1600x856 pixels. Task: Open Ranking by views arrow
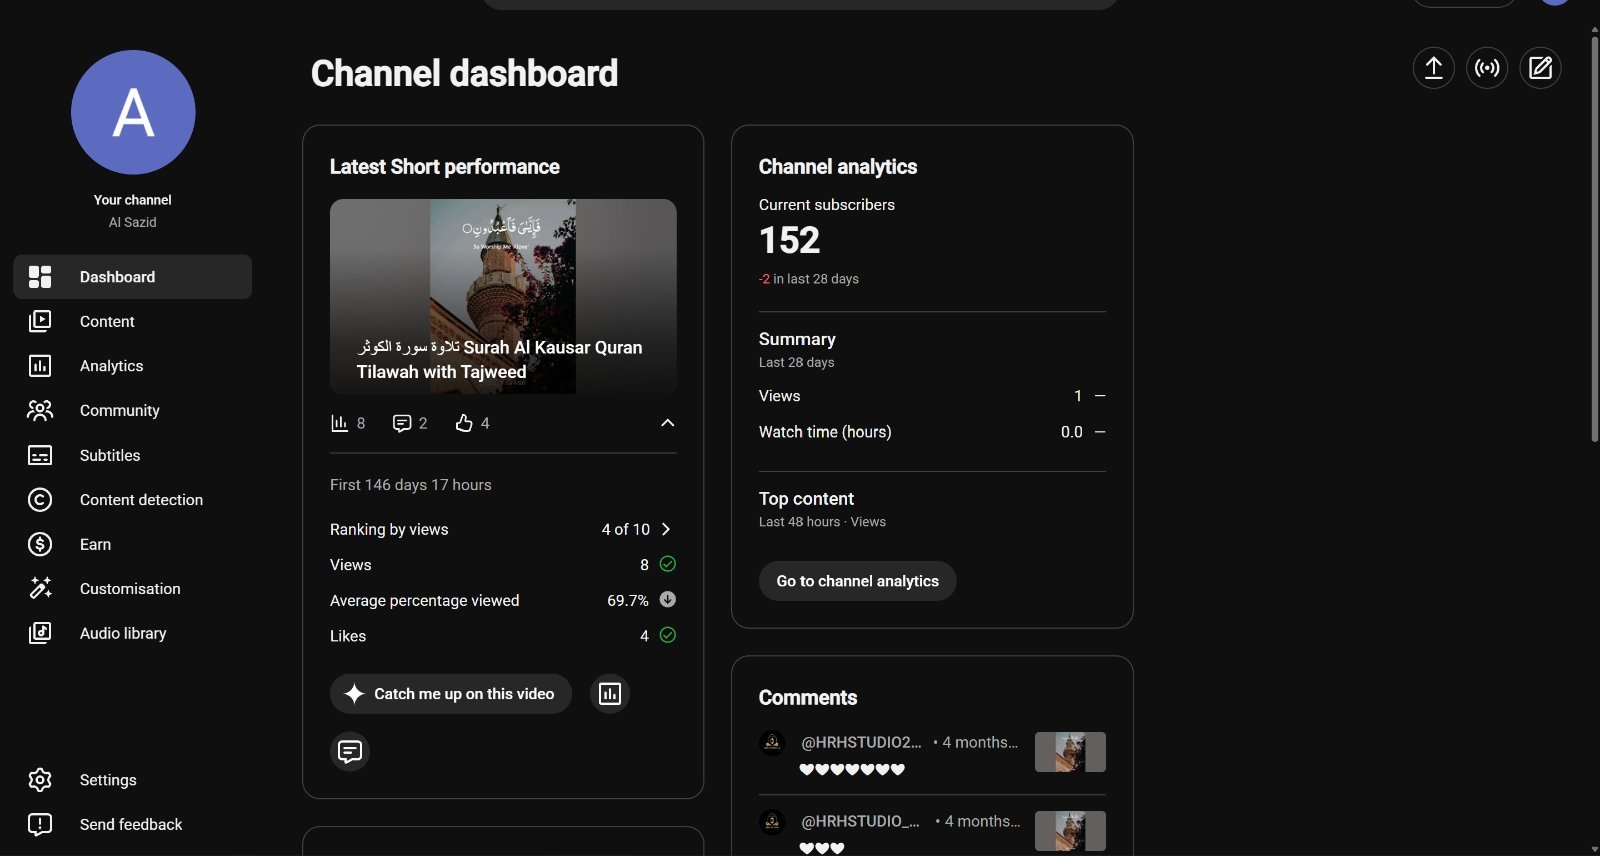tap(666, 529)
